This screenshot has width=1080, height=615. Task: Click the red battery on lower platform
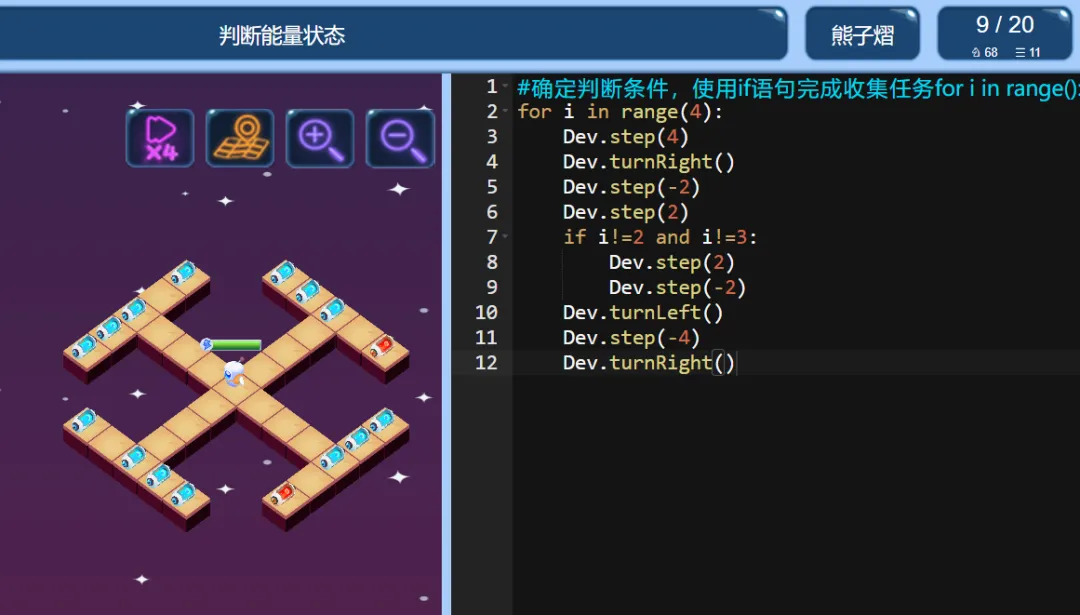click(283, 493)
